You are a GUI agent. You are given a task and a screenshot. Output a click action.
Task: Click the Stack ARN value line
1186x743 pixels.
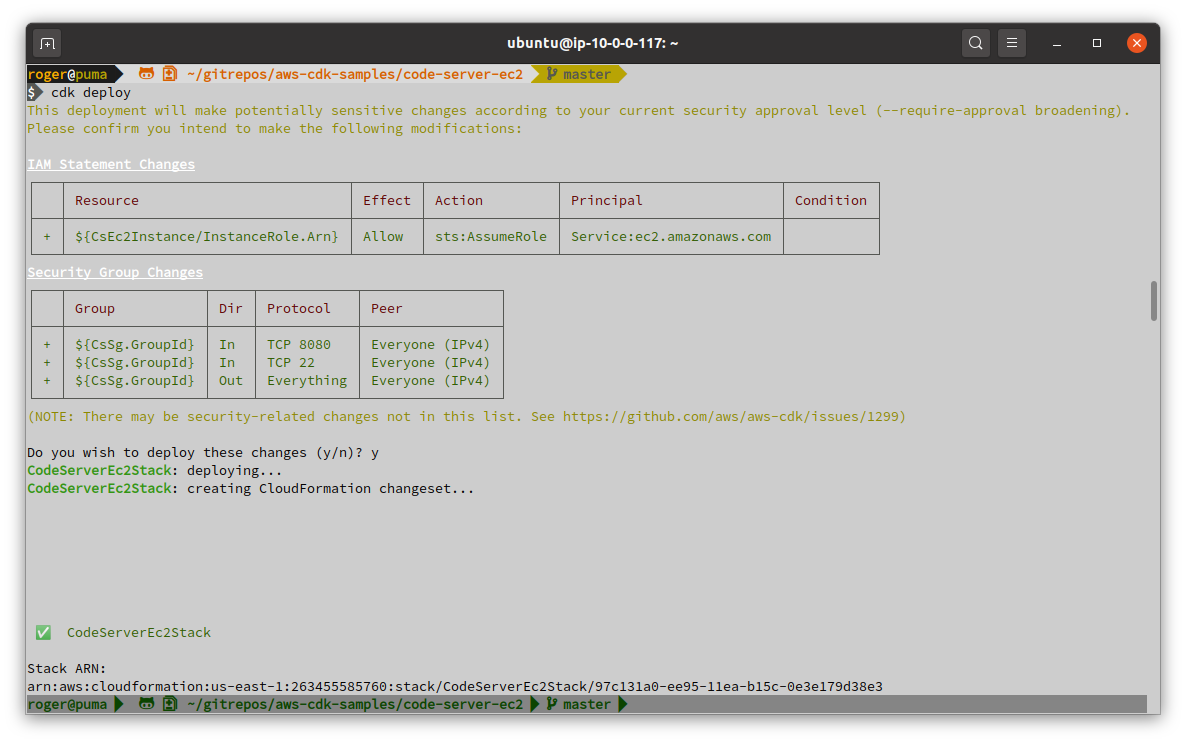coord(455,686)
